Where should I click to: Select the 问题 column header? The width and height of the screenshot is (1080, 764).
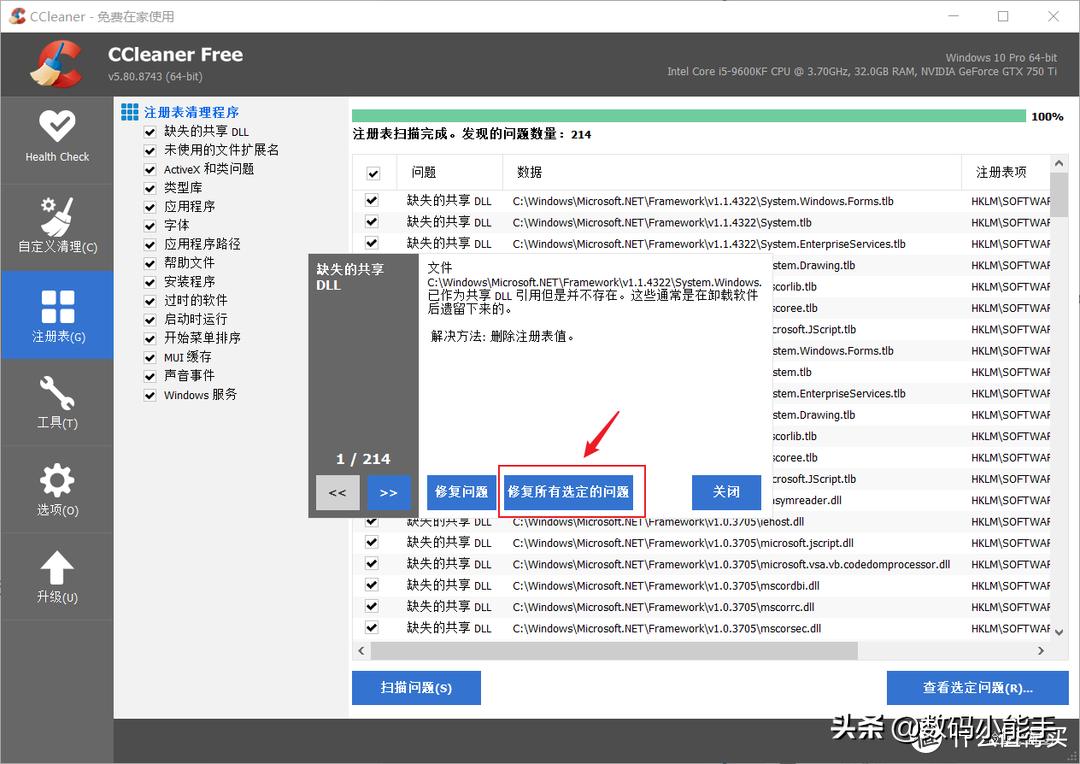pos(422,172)
